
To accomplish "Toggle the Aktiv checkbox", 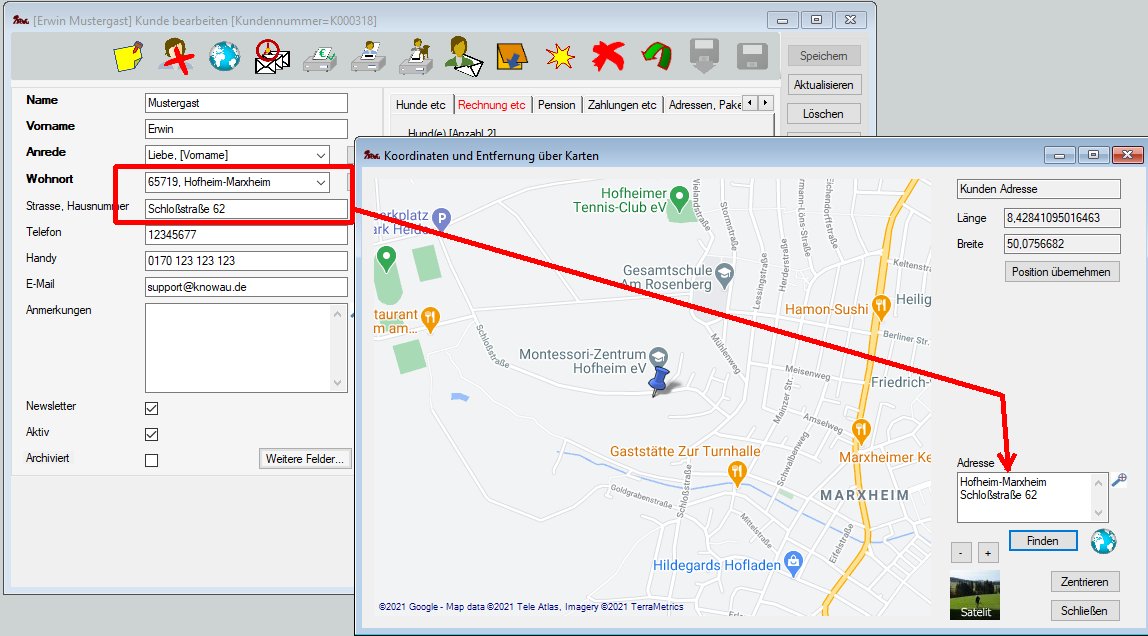I will [x=152, y=434].
